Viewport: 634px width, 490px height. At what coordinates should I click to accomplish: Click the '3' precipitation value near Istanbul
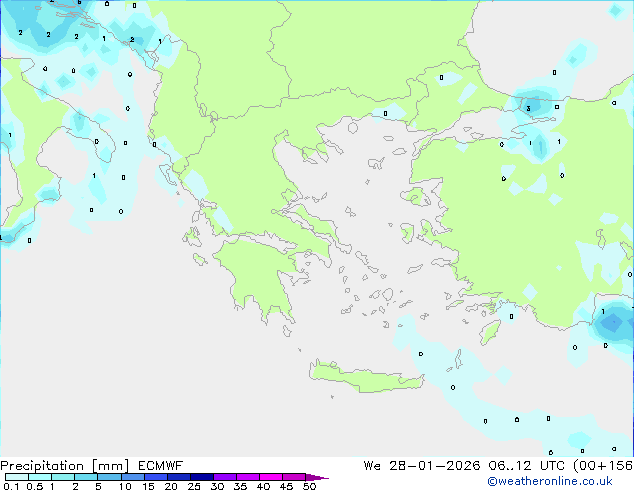528,108
